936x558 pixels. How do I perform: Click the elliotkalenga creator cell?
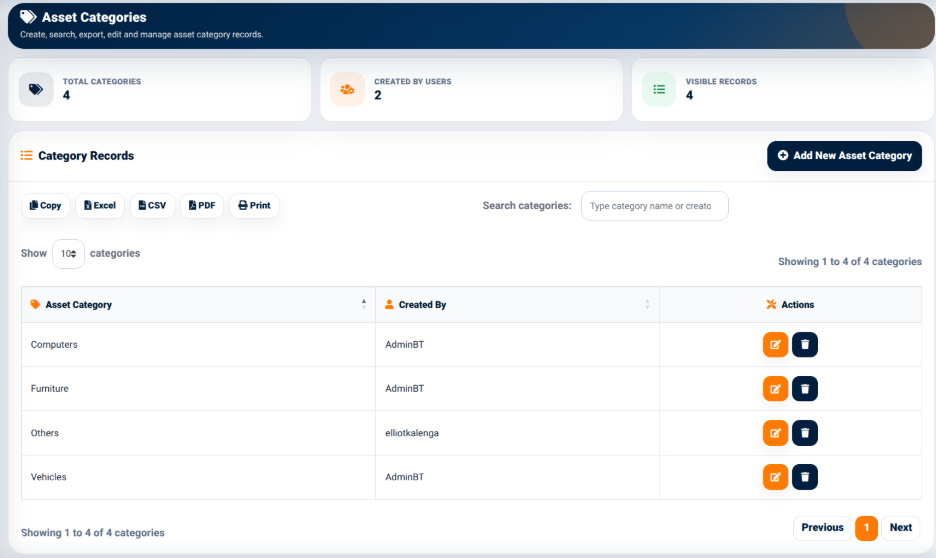[x=517, y=433]
